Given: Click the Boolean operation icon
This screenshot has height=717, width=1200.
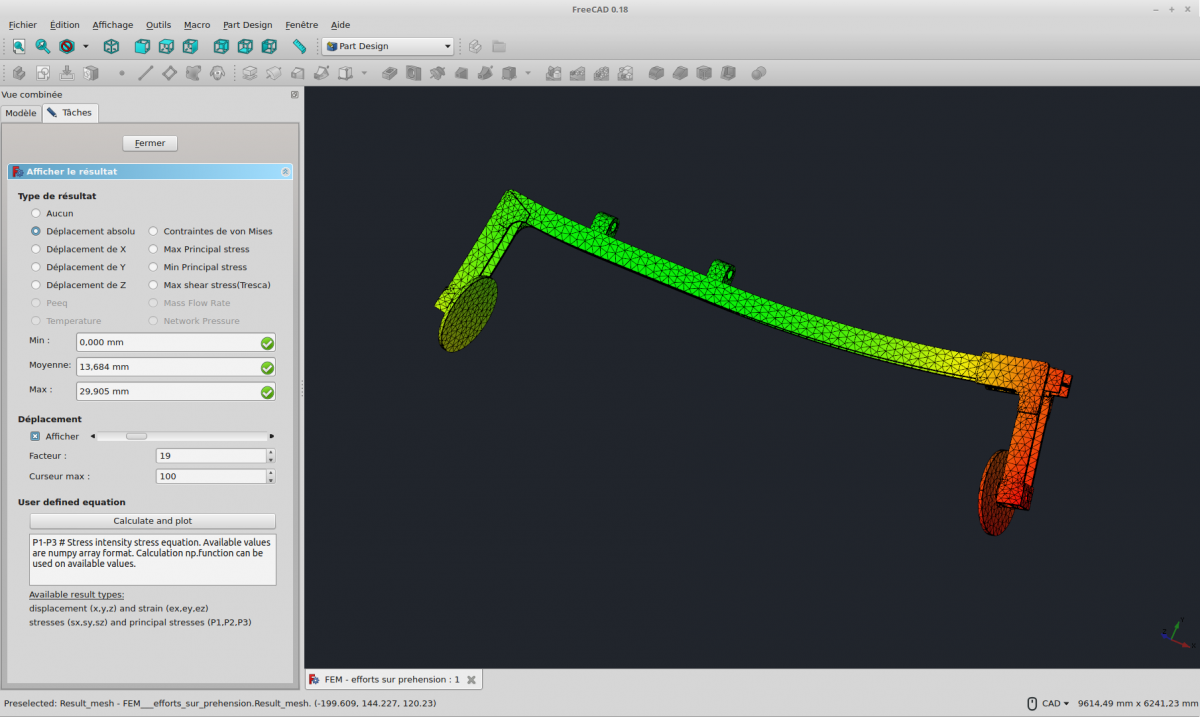Looking at the screenshot, I should tap(759, 73).
